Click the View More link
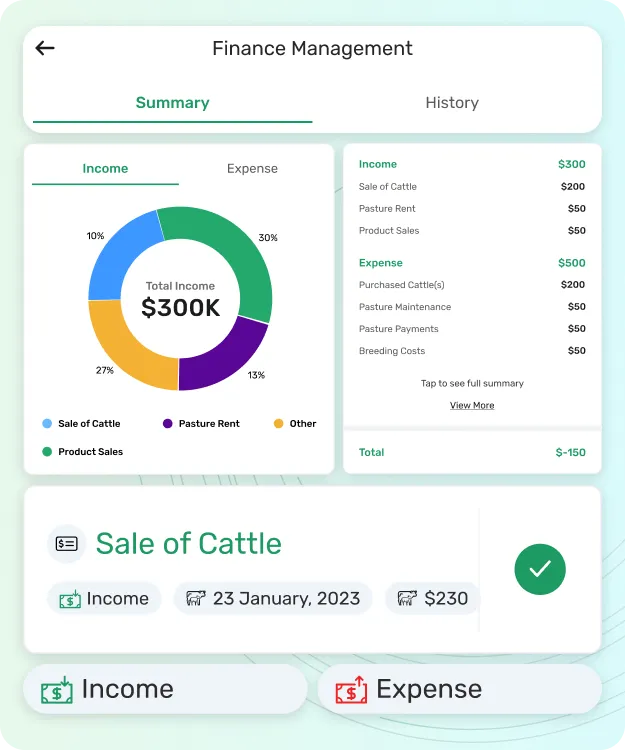The height and width of the screenshot is (750, 625). [472, 405]
